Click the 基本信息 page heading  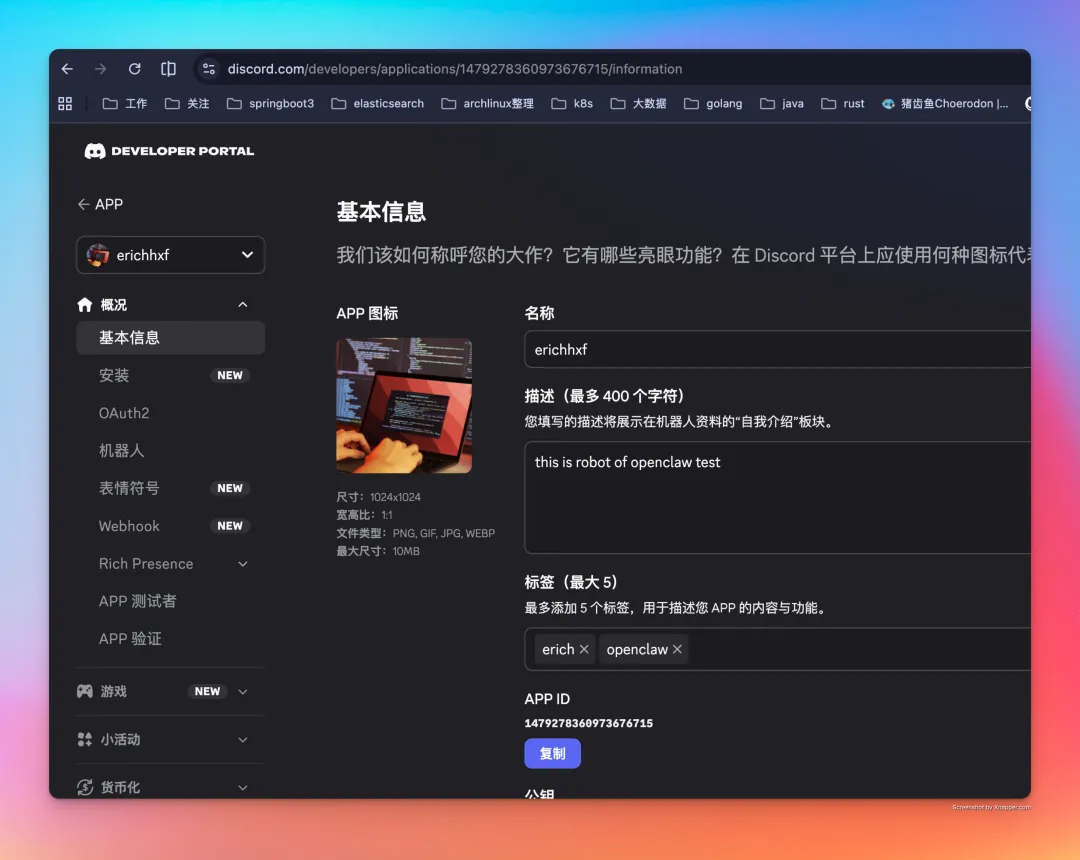pos(381,211)
